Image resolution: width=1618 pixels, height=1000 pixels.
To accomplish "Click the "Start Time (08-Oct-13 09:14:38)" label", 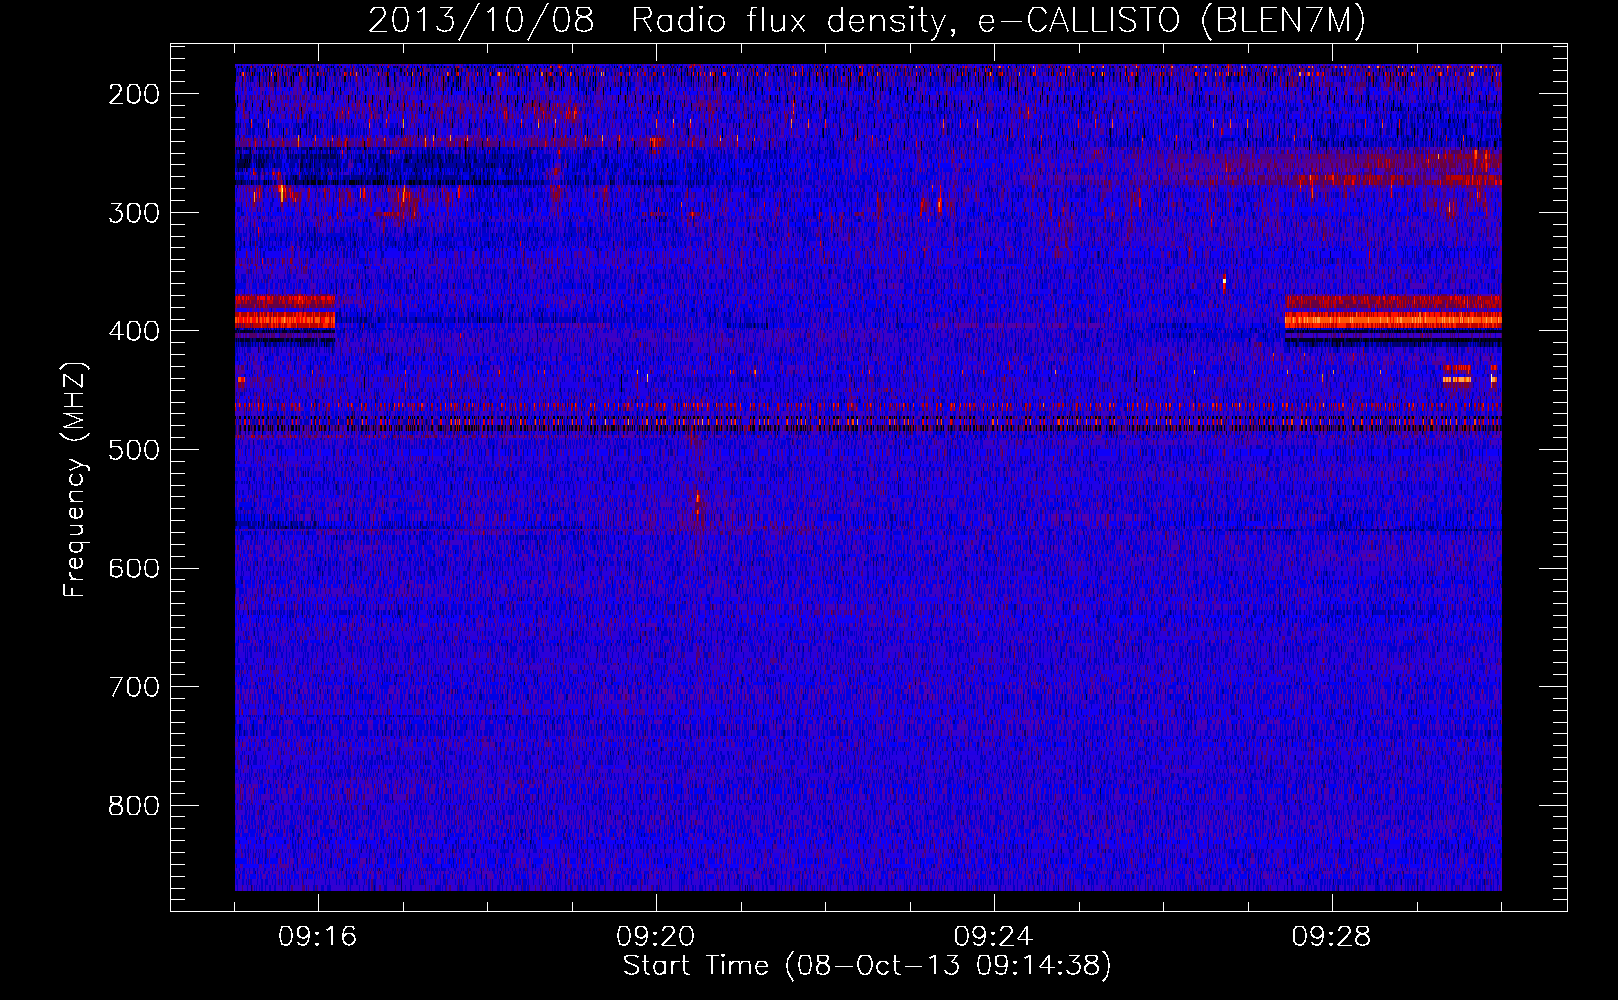I will coord(867,965).
